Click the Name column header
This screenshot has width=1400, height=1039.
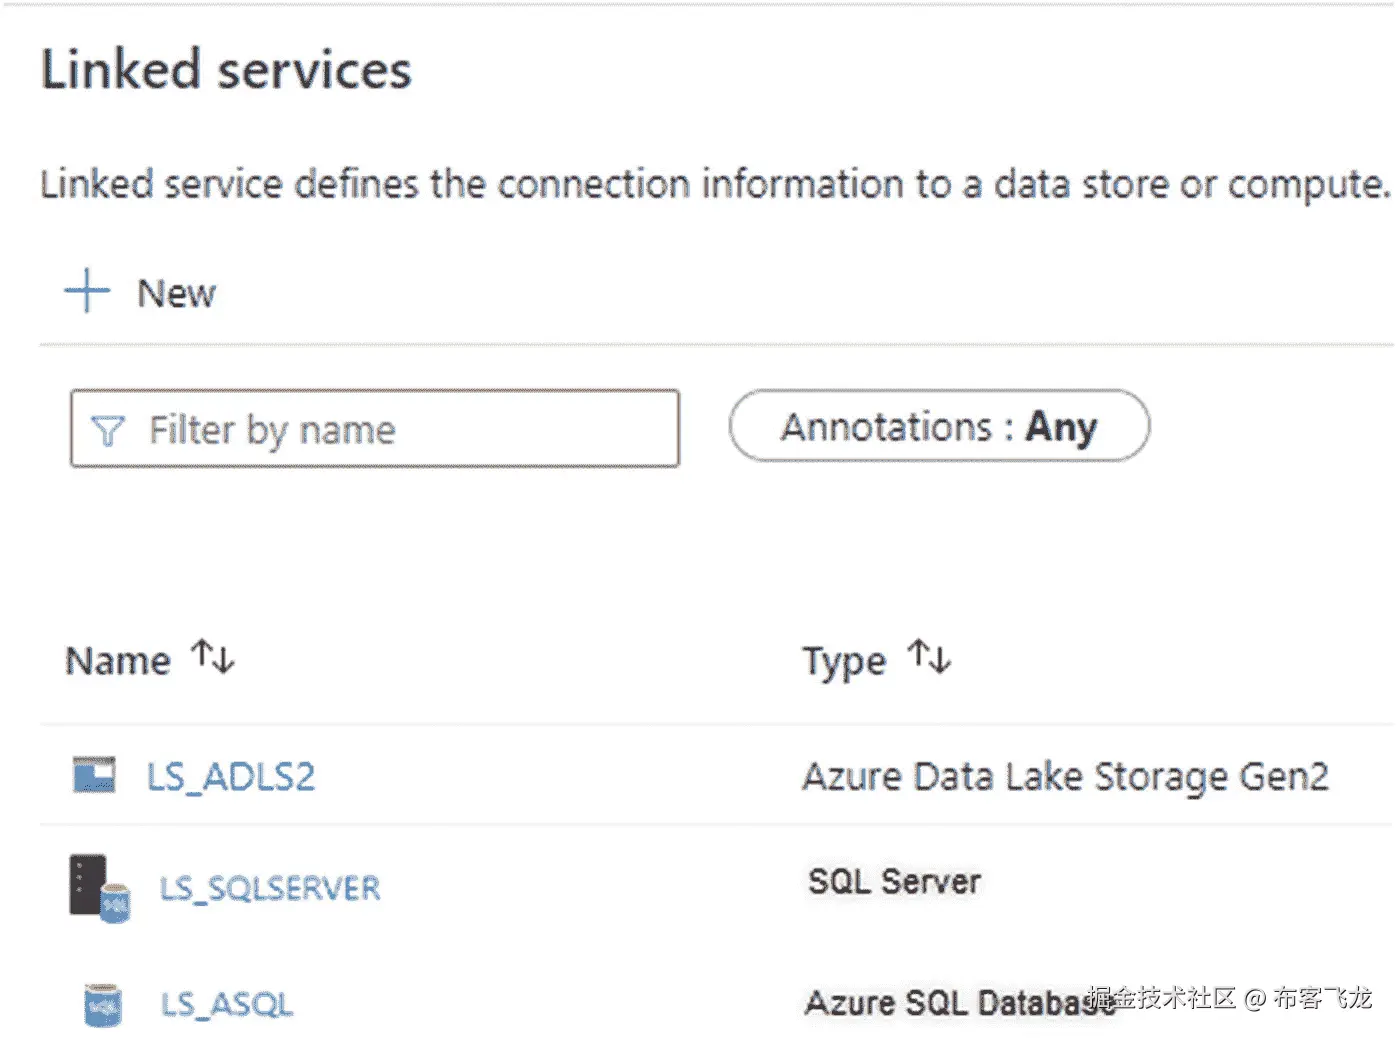click(x=118, y=661)
